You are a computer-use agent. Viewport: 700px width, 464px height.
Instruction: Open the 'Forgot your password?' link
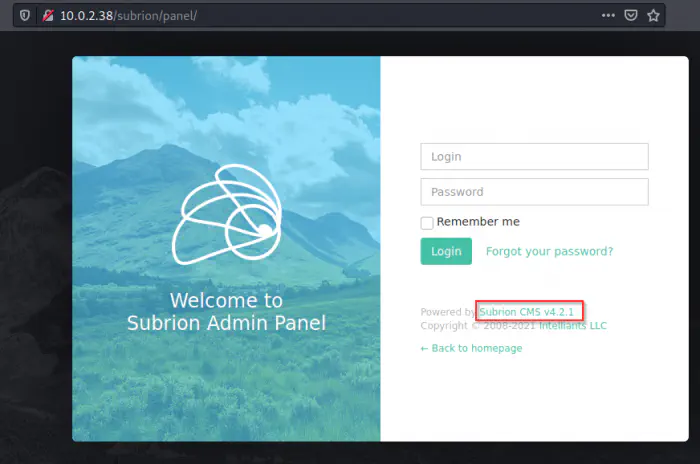[549, 251]
